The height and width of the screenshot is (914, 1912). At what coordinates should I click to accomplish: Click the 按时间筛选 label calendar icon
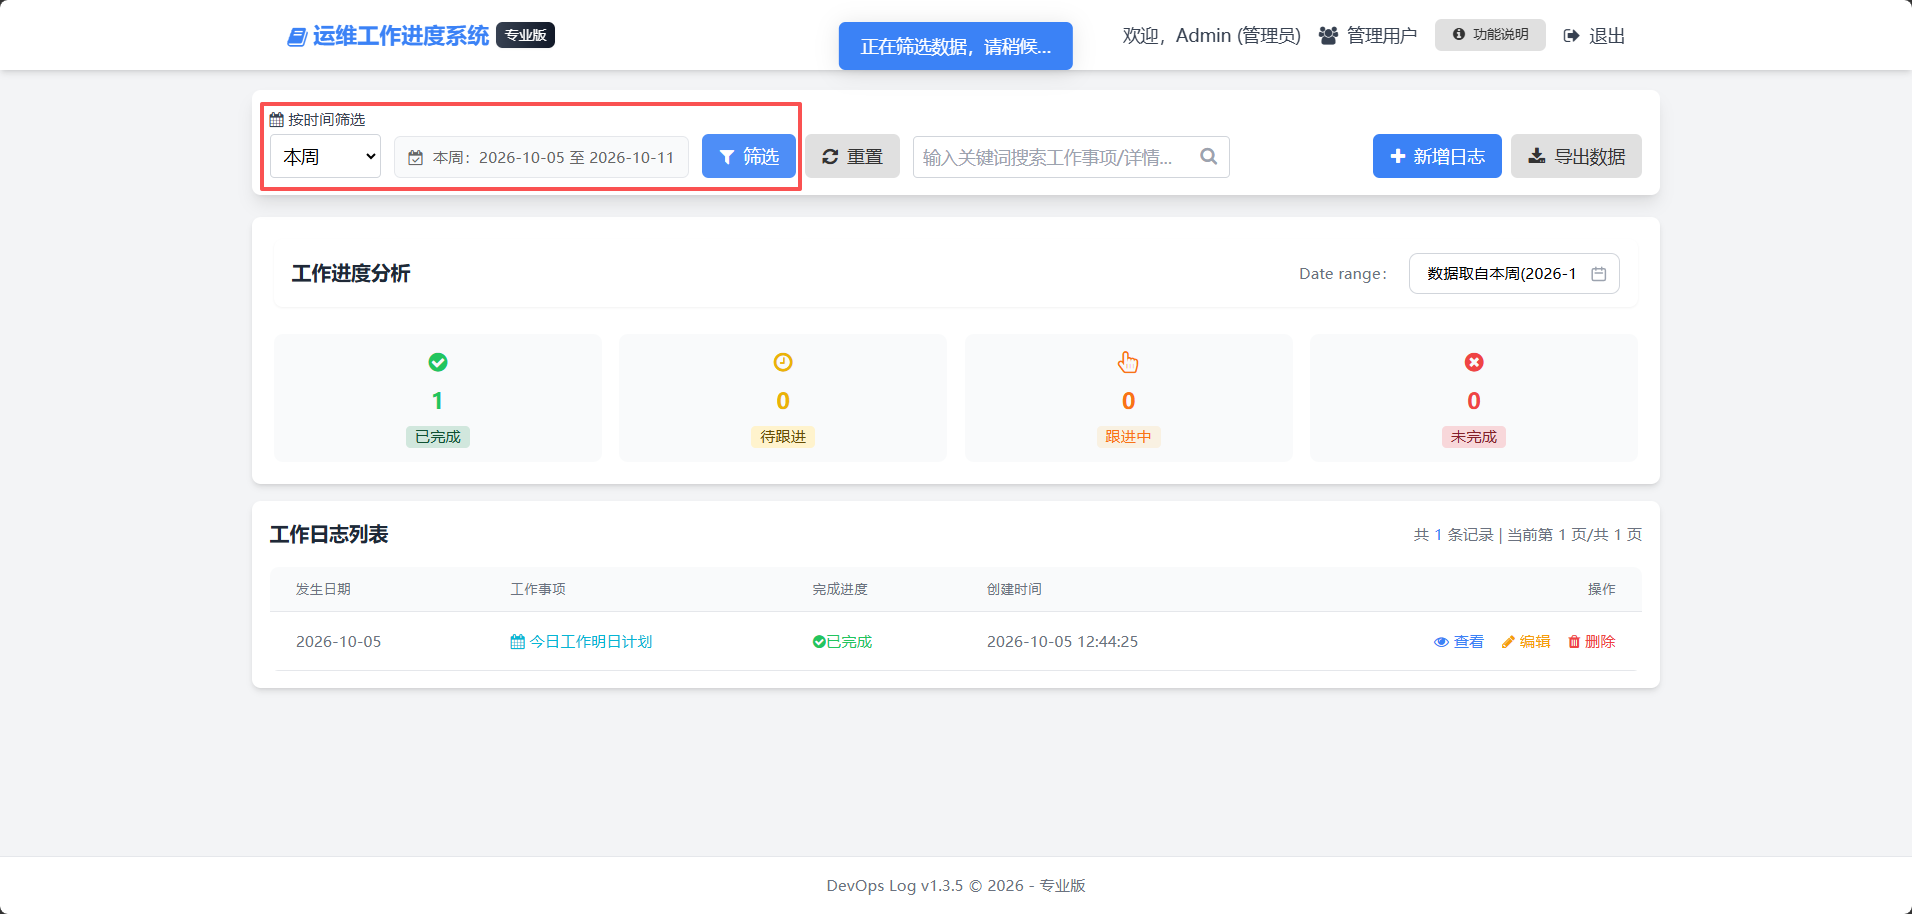point(277,120)
